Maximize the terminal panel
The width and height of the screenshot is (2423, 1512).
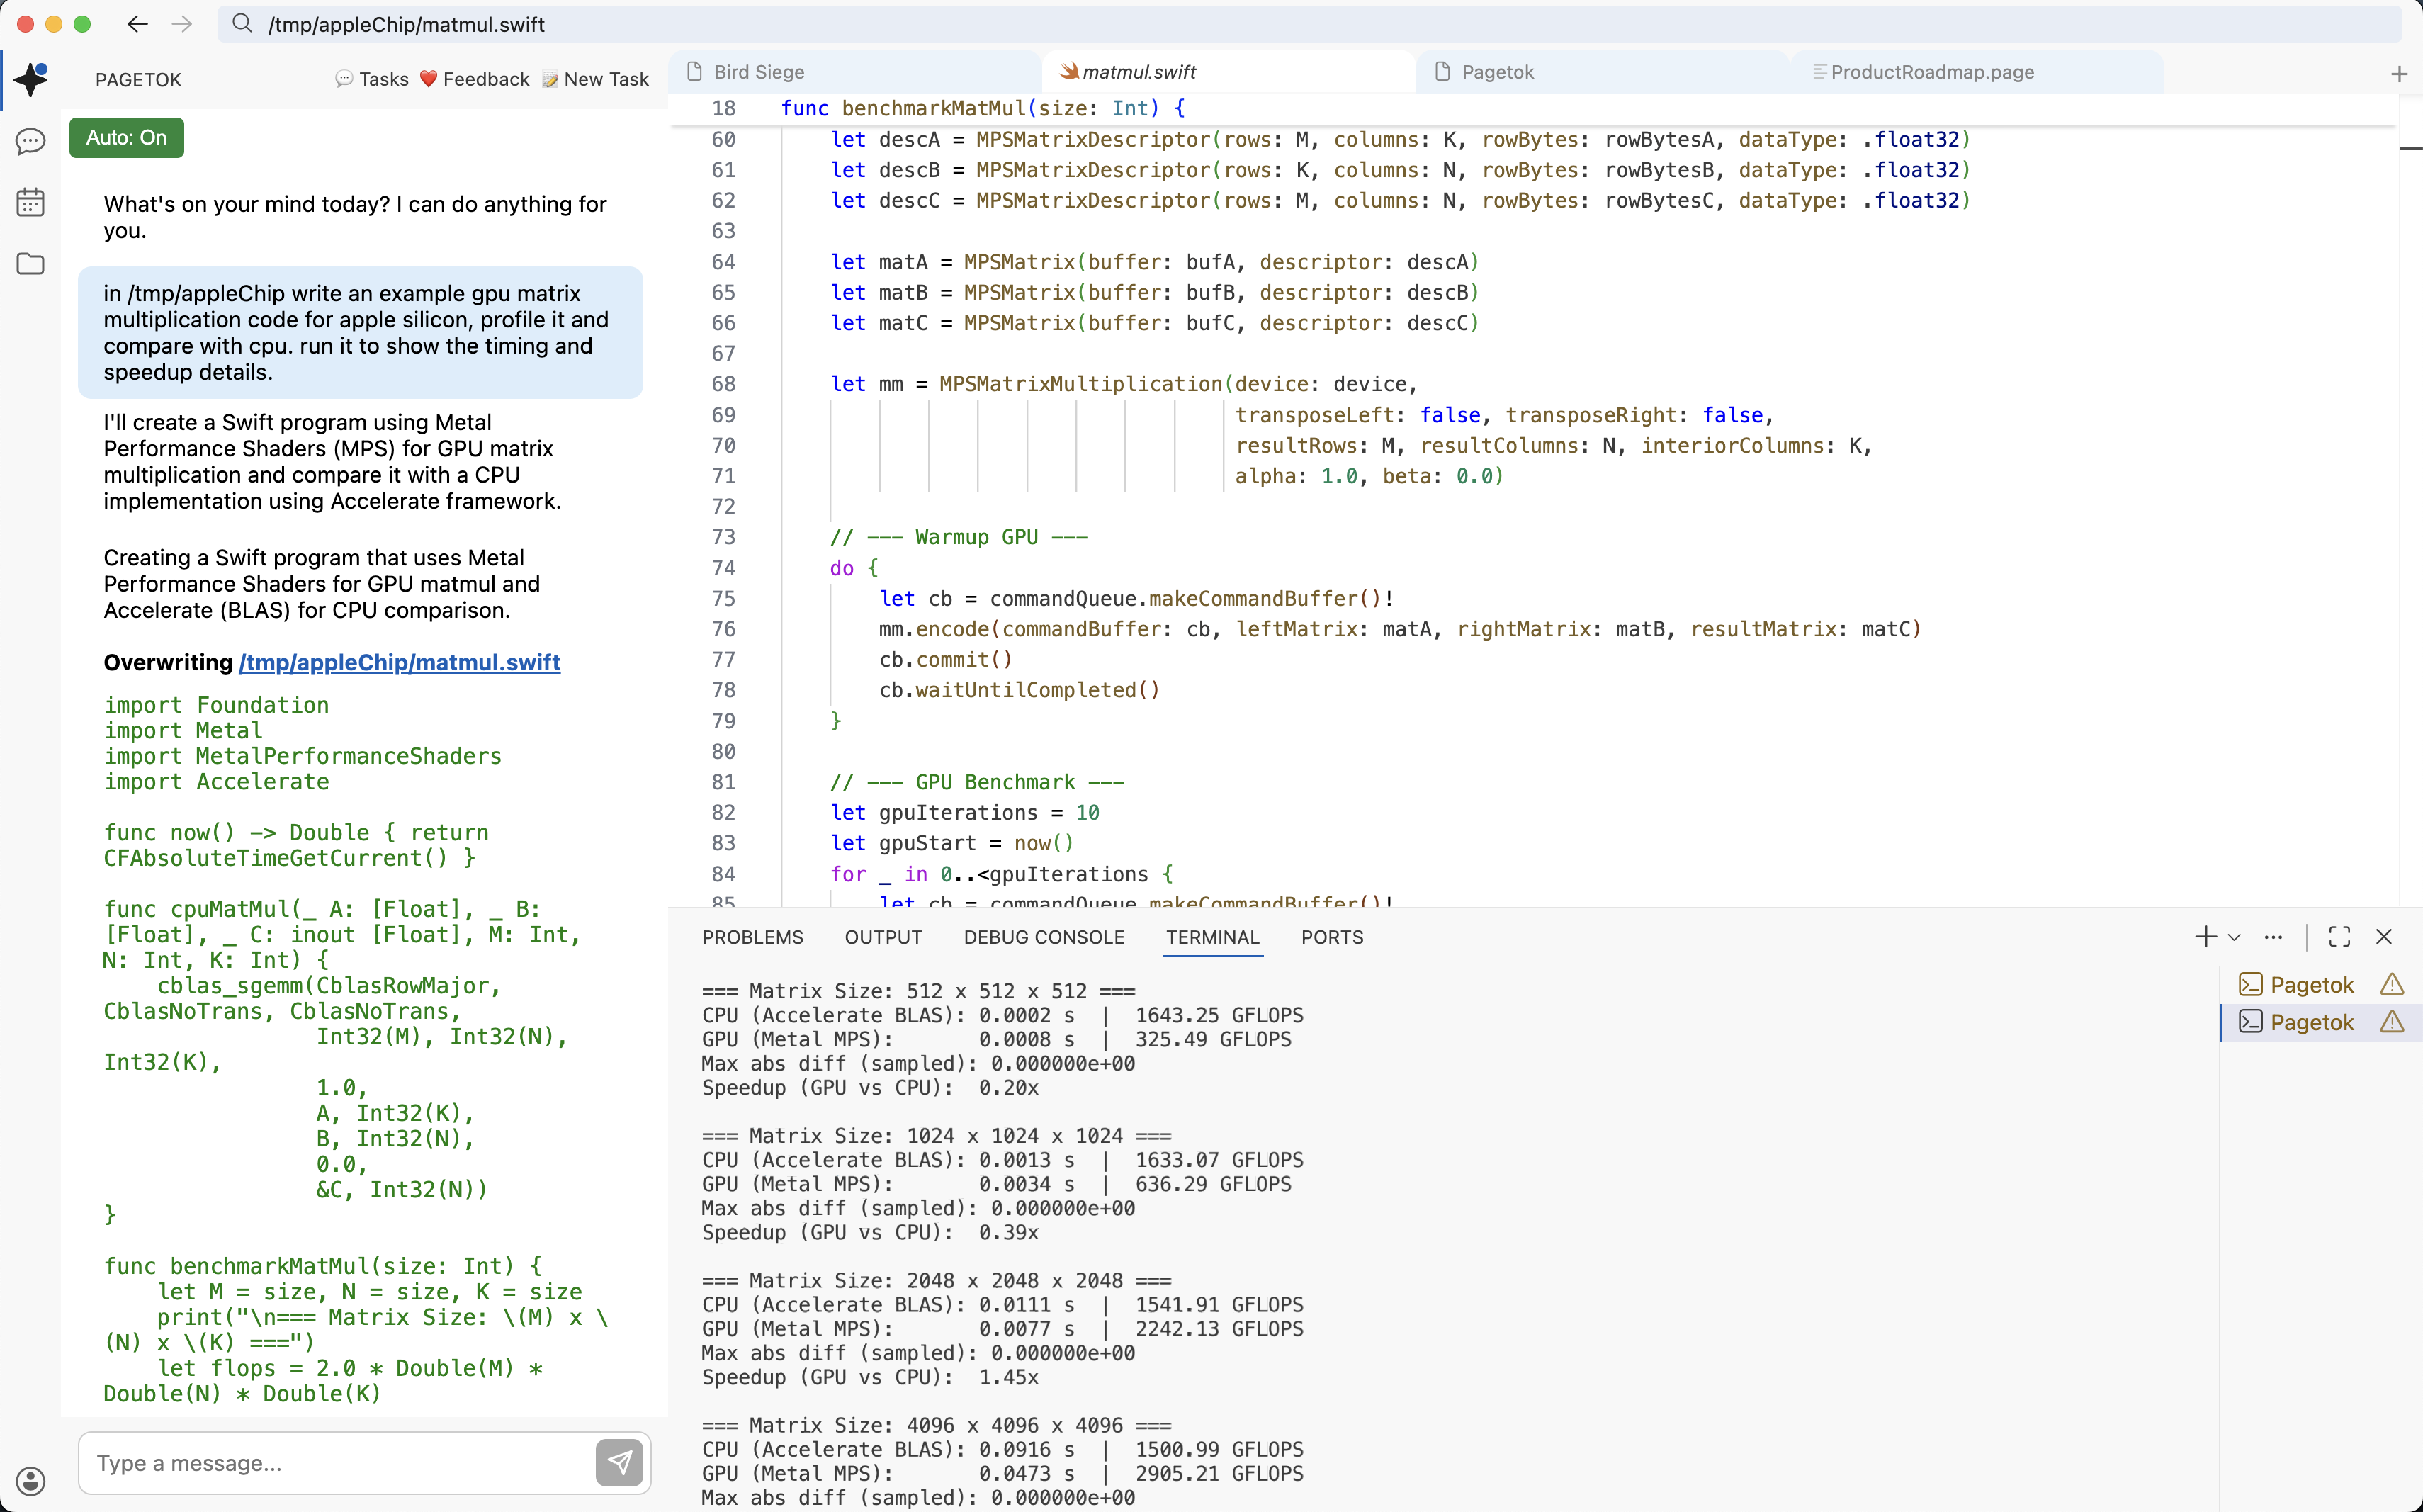2339,936
